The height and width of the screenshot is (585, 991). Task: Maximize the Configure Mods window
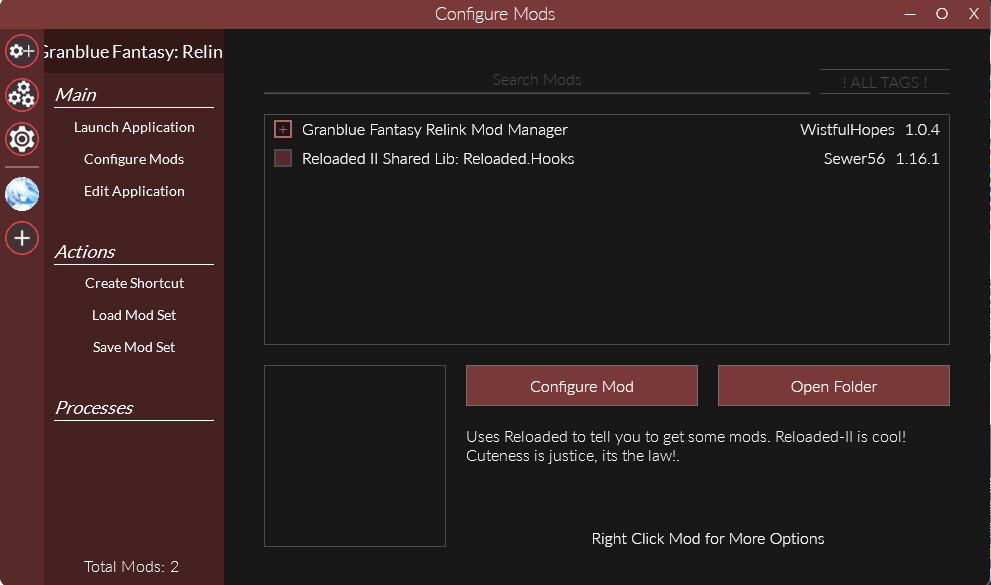point(941,14)
